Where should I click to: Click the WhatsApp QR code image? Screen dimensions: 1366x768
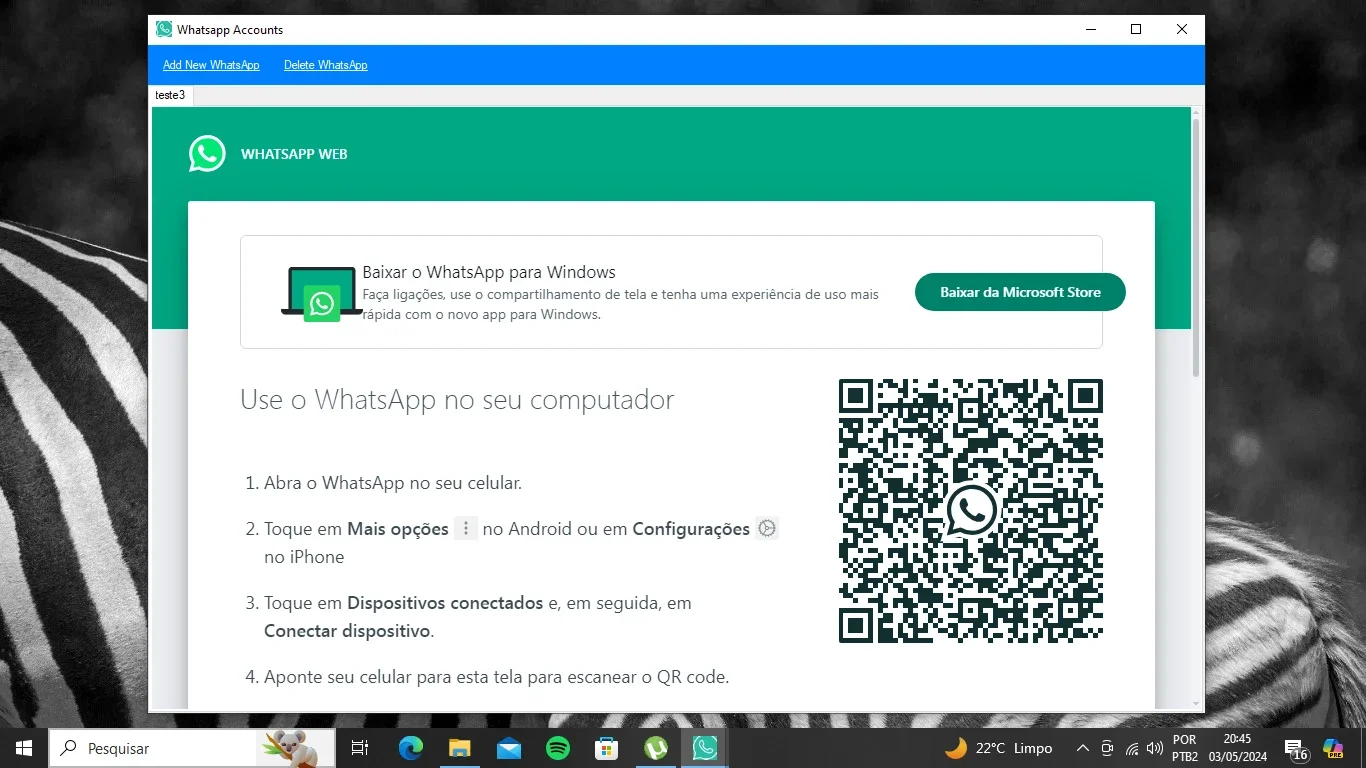971,510
